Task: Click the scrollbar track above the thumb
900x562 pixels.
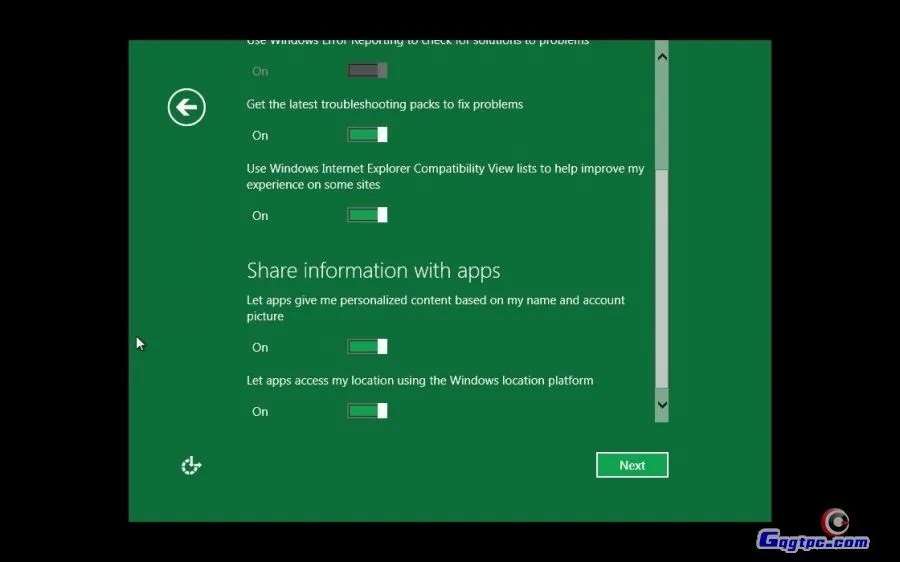Action: (x=661, y=120)
